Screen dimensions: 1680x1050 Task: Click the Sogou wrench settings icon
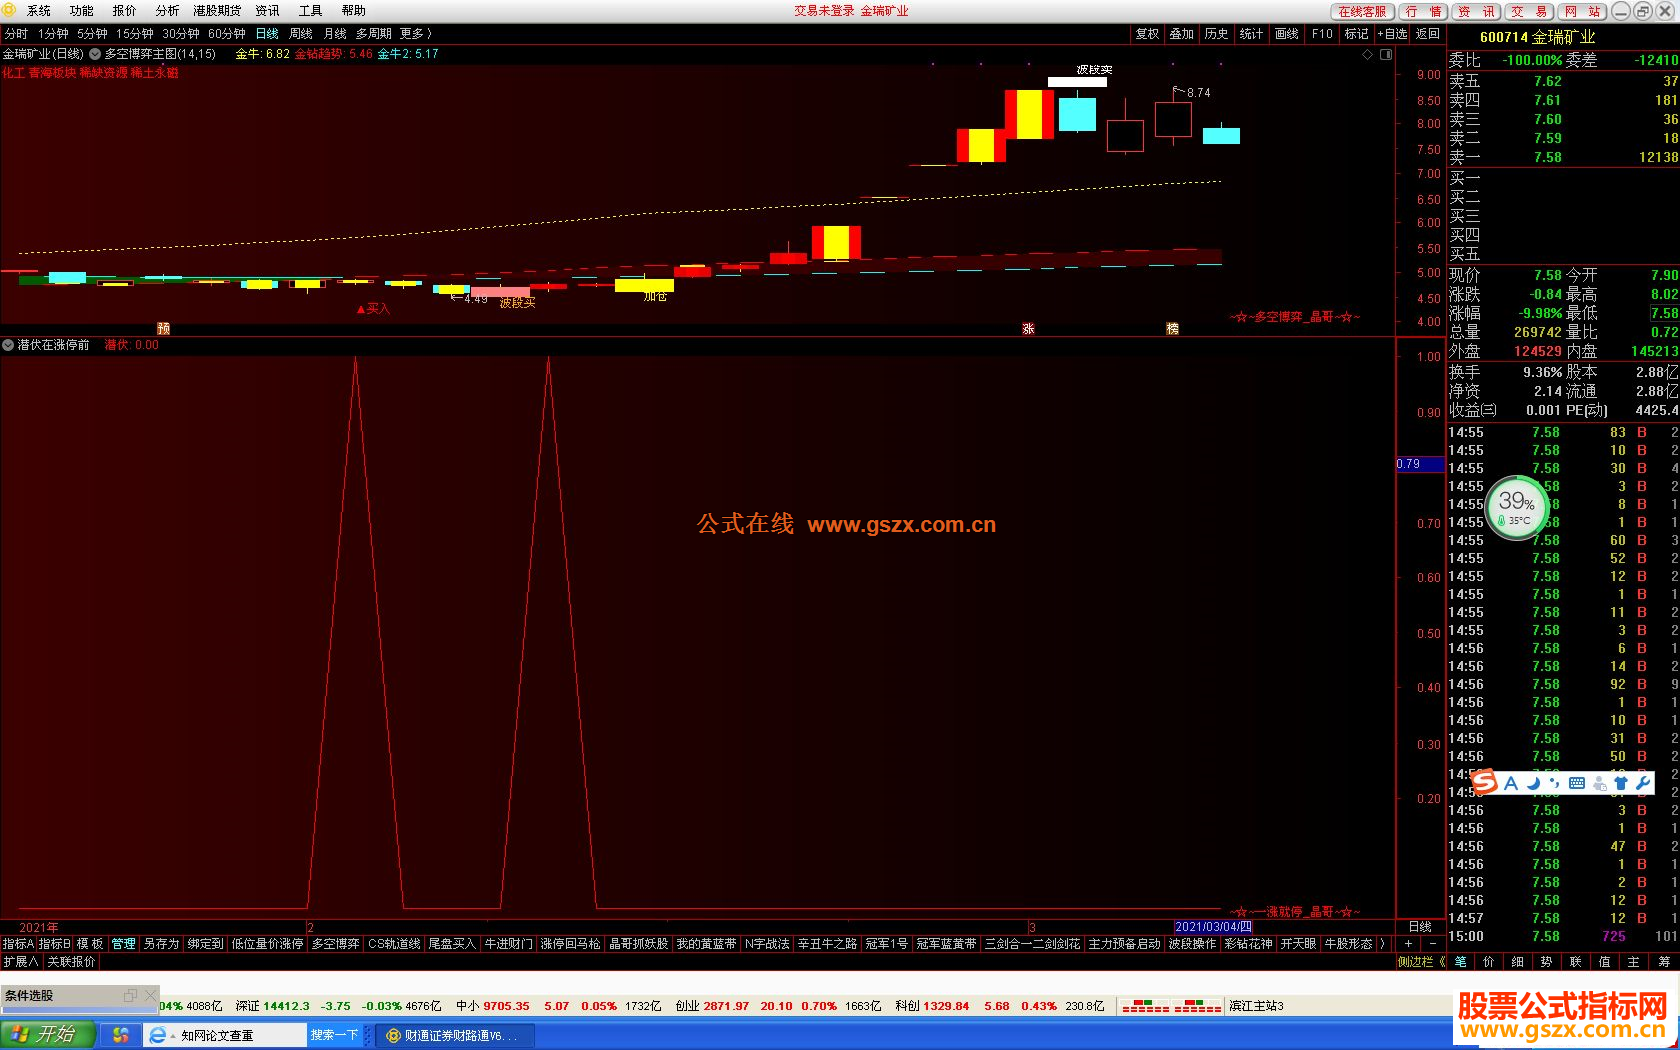pos(1643,783)
